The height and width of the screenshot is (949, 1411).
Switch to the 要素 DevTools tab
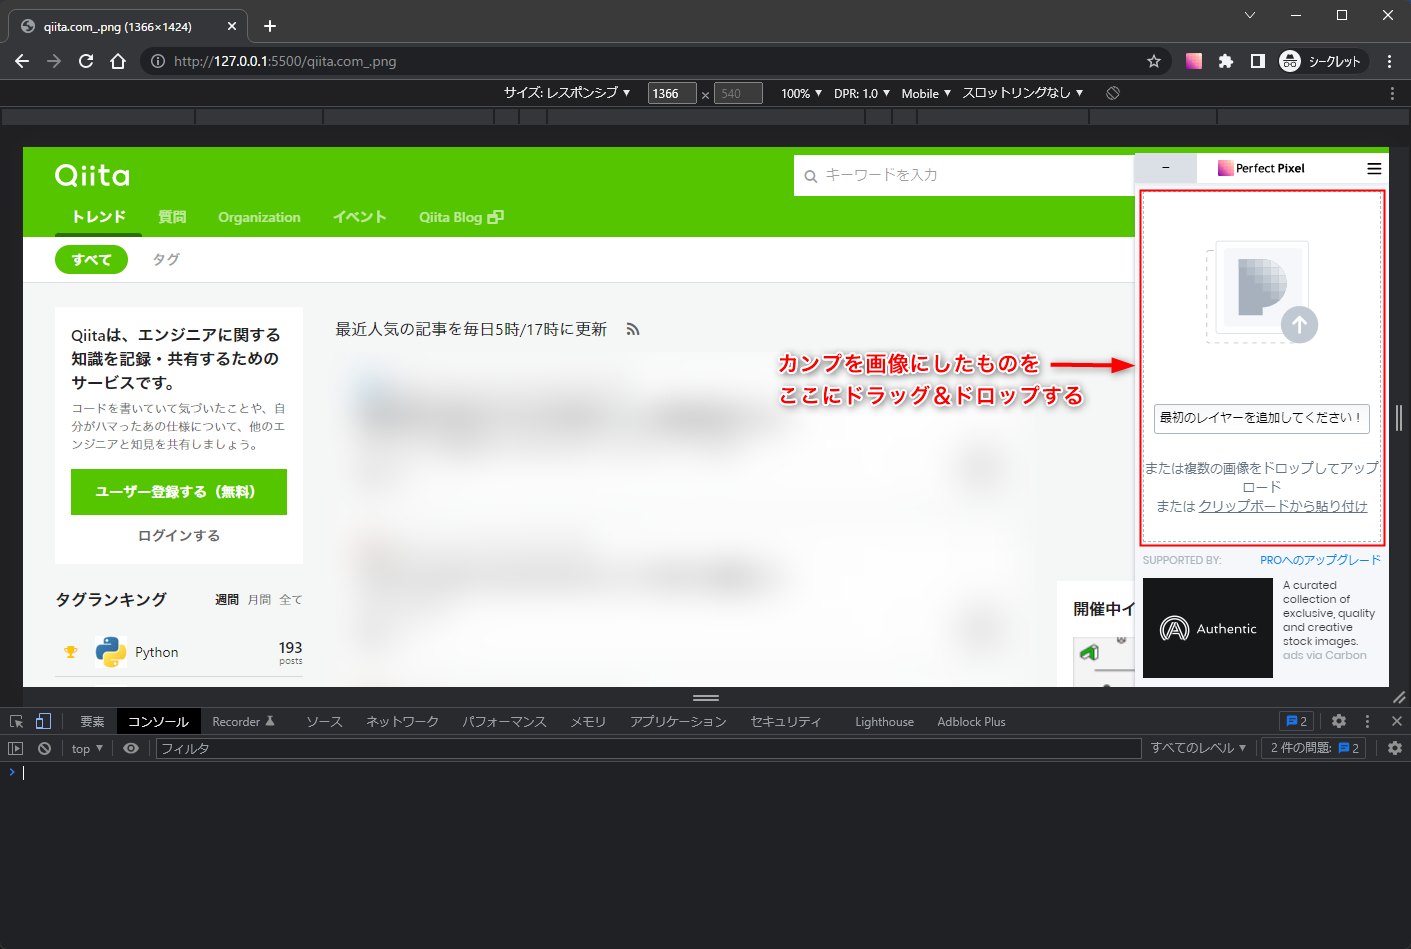92,721
